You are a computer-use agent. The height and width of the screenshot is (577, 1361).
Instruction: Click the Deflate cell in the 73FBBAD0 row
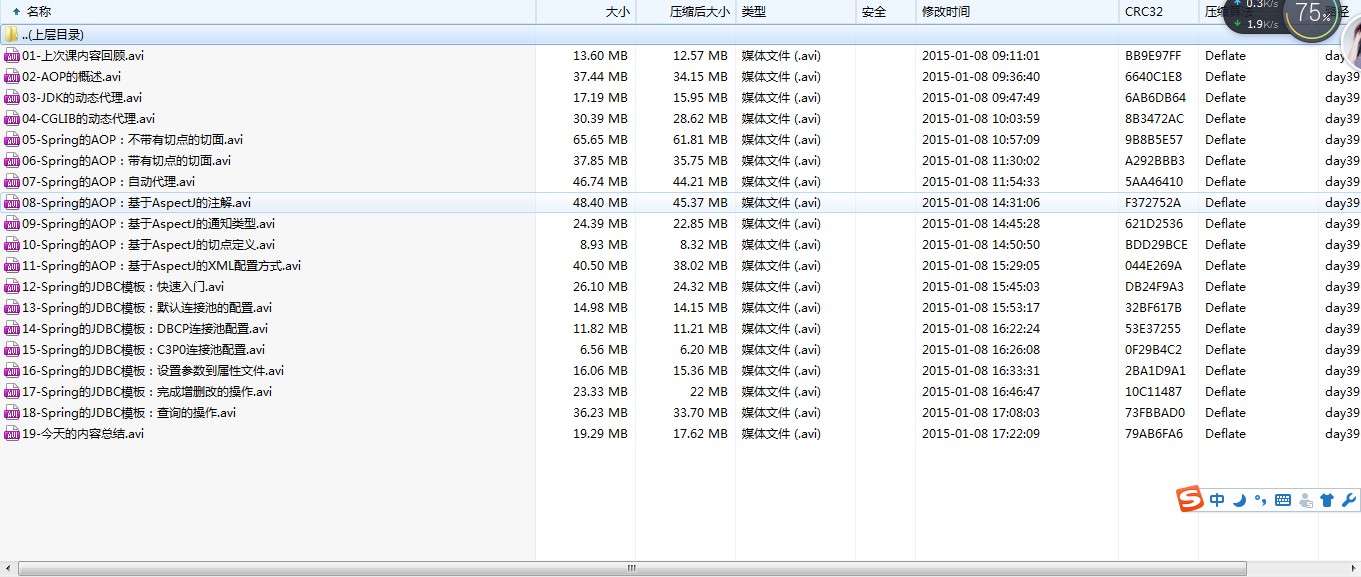1225,413
